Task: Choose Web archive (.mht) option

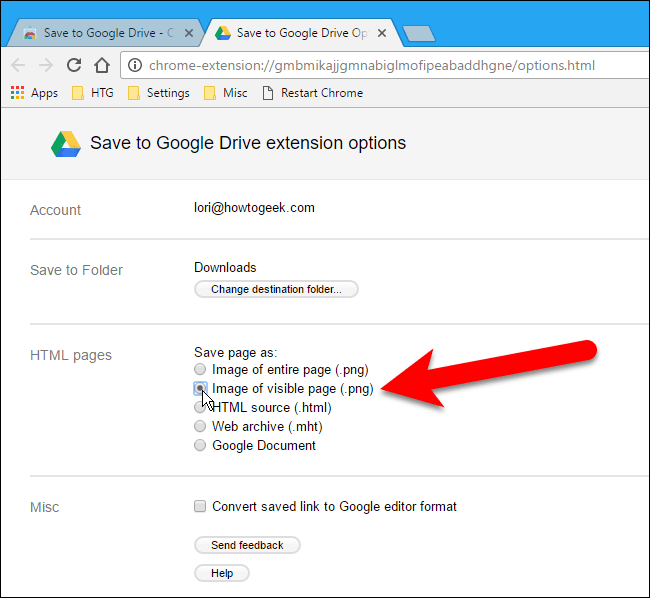Action: point(201,427)
